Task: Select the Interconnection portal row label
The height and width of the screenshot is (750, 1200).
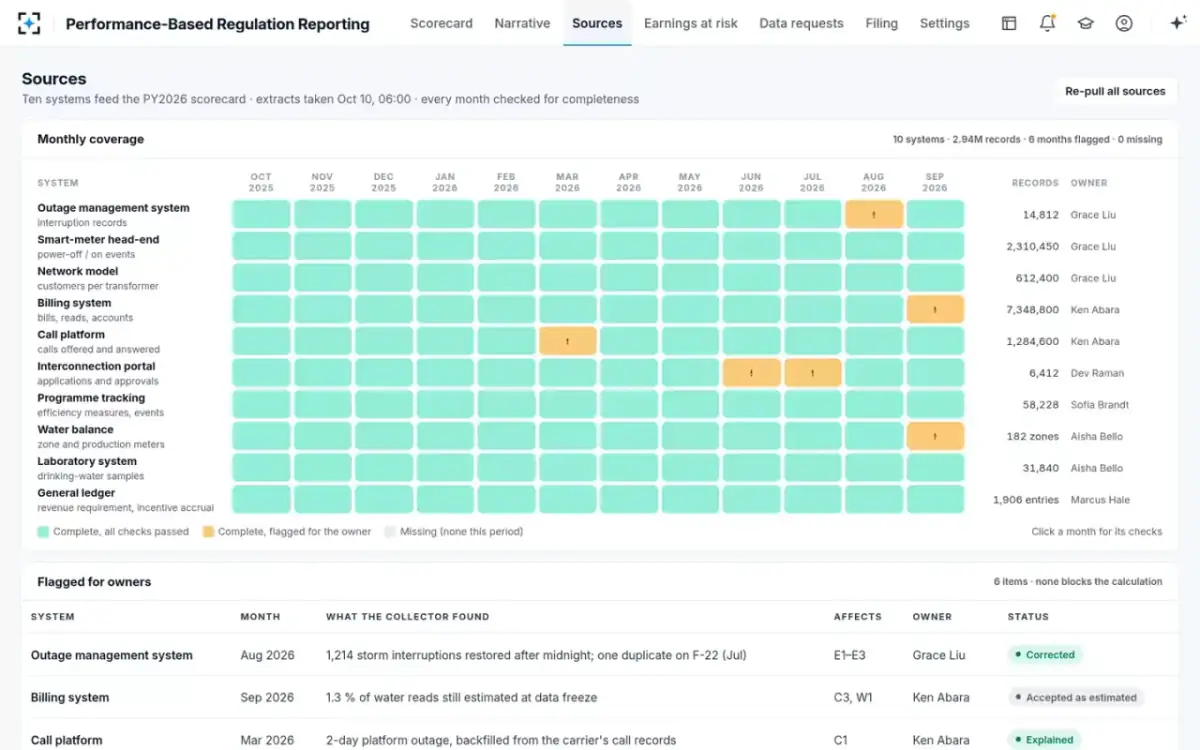Action: coord(96,366)
